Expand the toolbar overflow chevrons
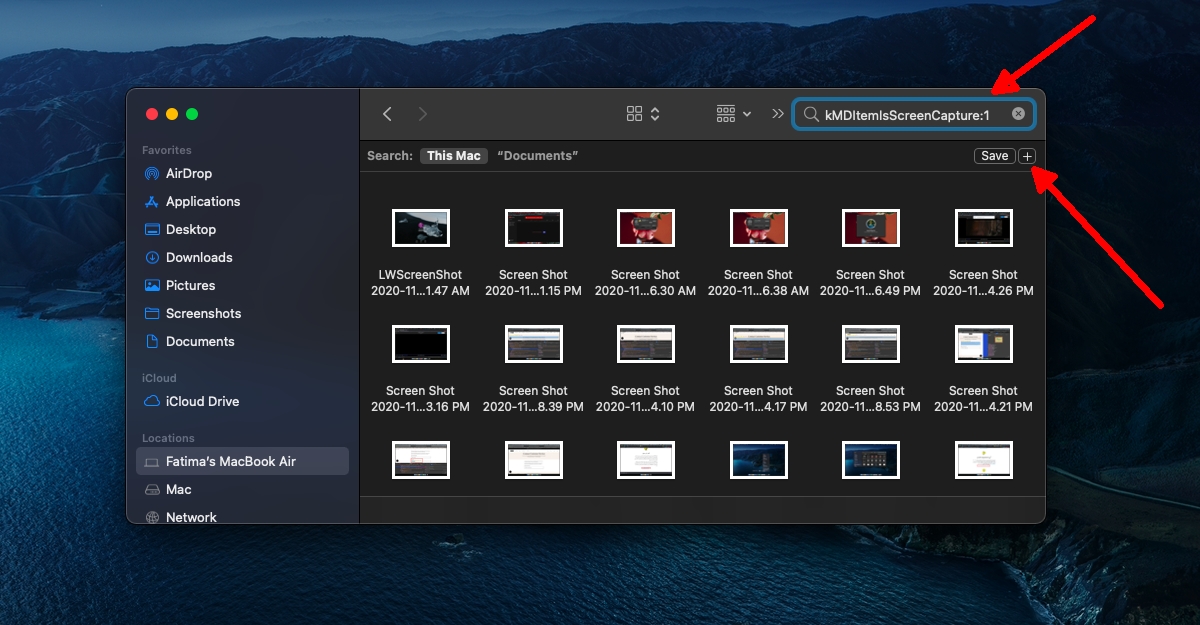Viewport: 1200px width, 625px height. click(x=778, y=114)
